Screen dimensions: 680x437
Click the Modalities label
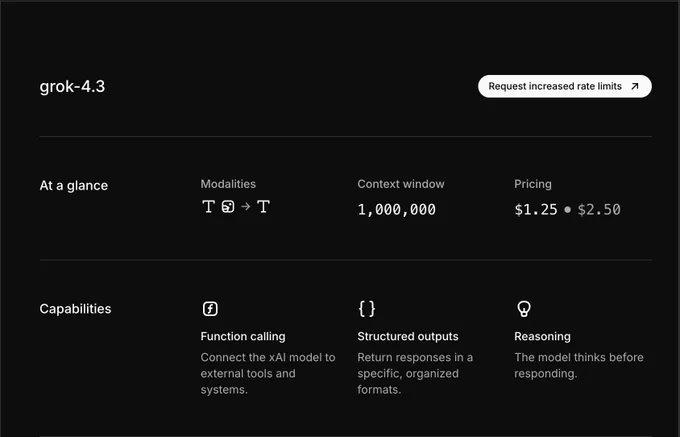coord(228,184)
